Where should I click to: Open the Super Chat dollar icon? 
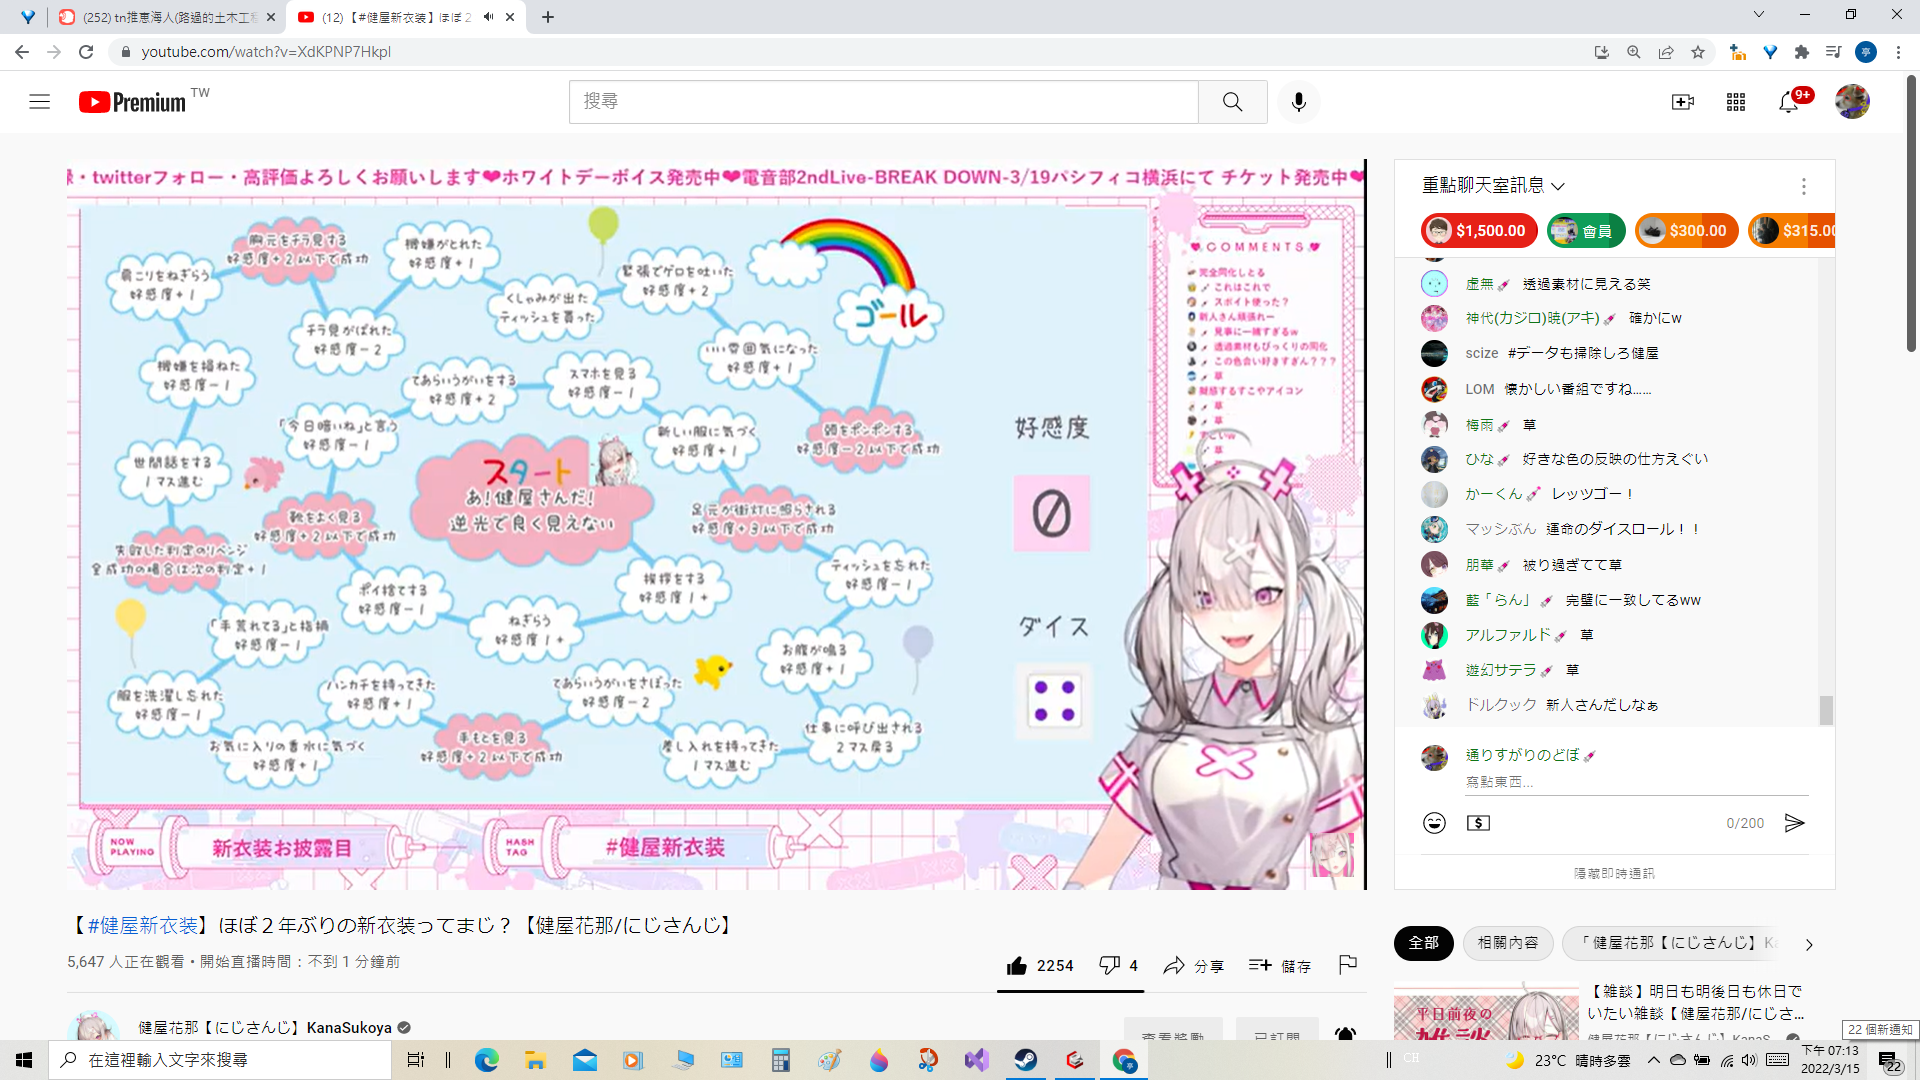1478,822
